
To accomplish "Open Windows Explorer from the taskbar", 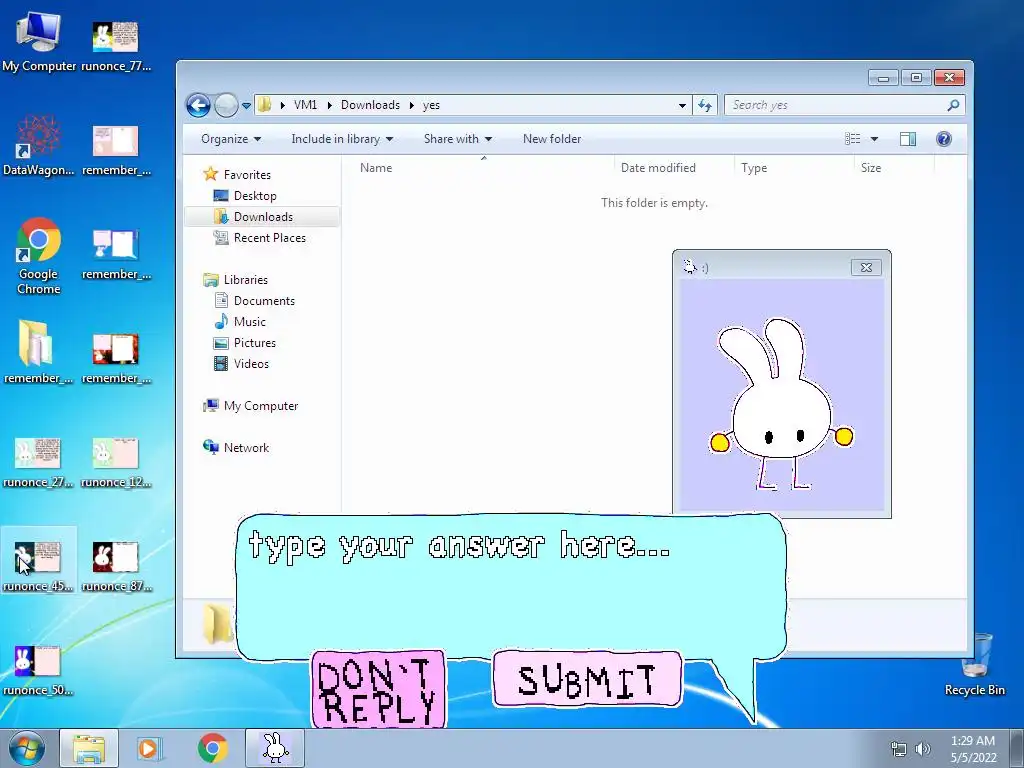I will pos(89,748).
